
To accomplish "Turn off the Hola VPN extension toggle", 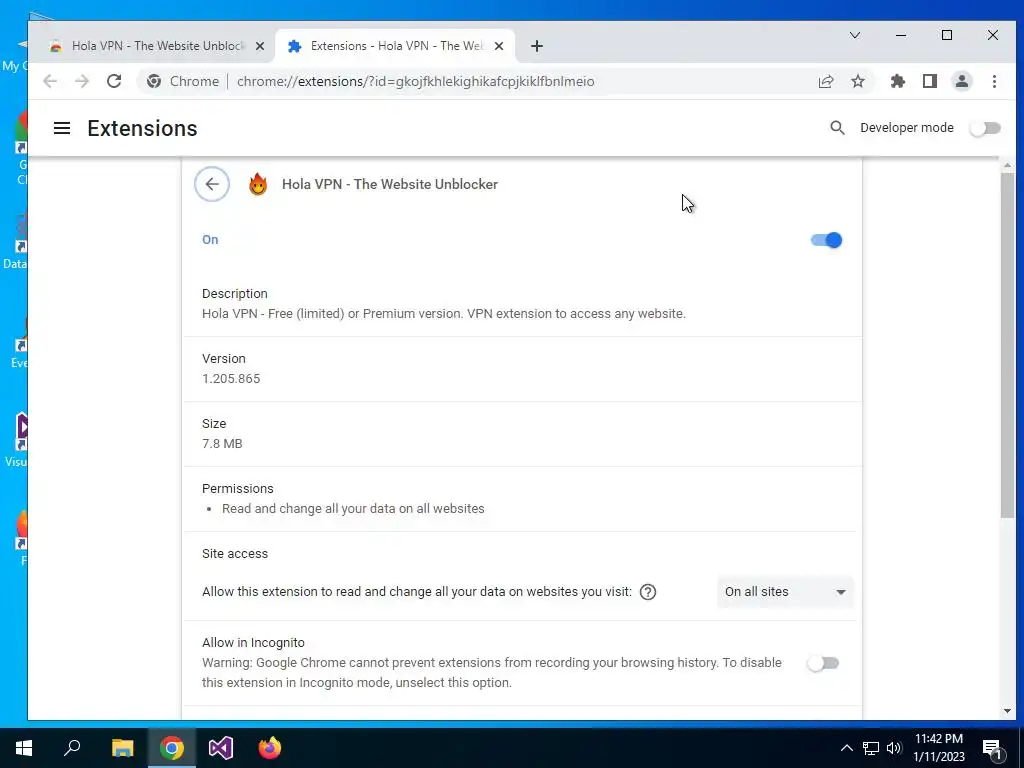I will click(826, 240).
